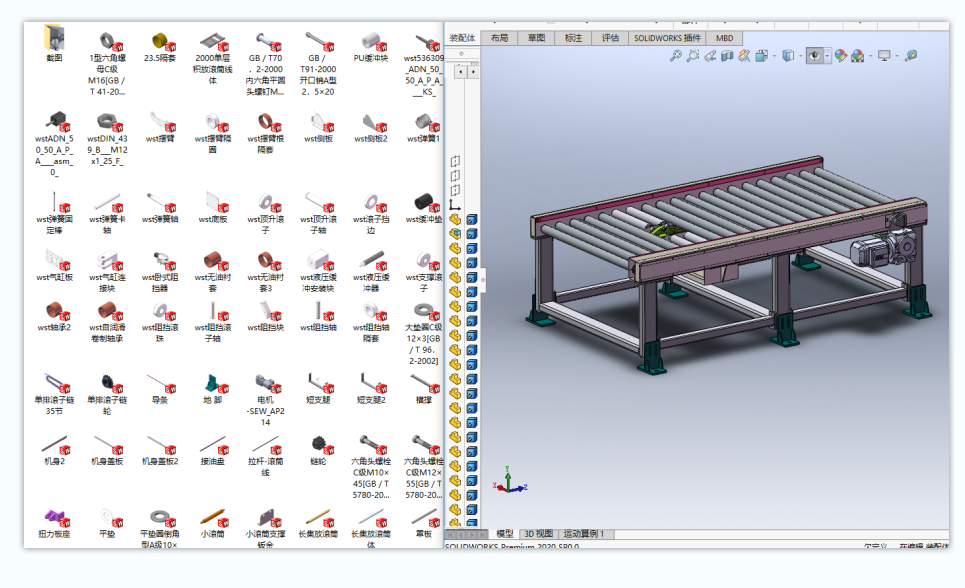Expand the Hide/Show Items dropdown arrow

pyautogui.click(x=827, y=57)
